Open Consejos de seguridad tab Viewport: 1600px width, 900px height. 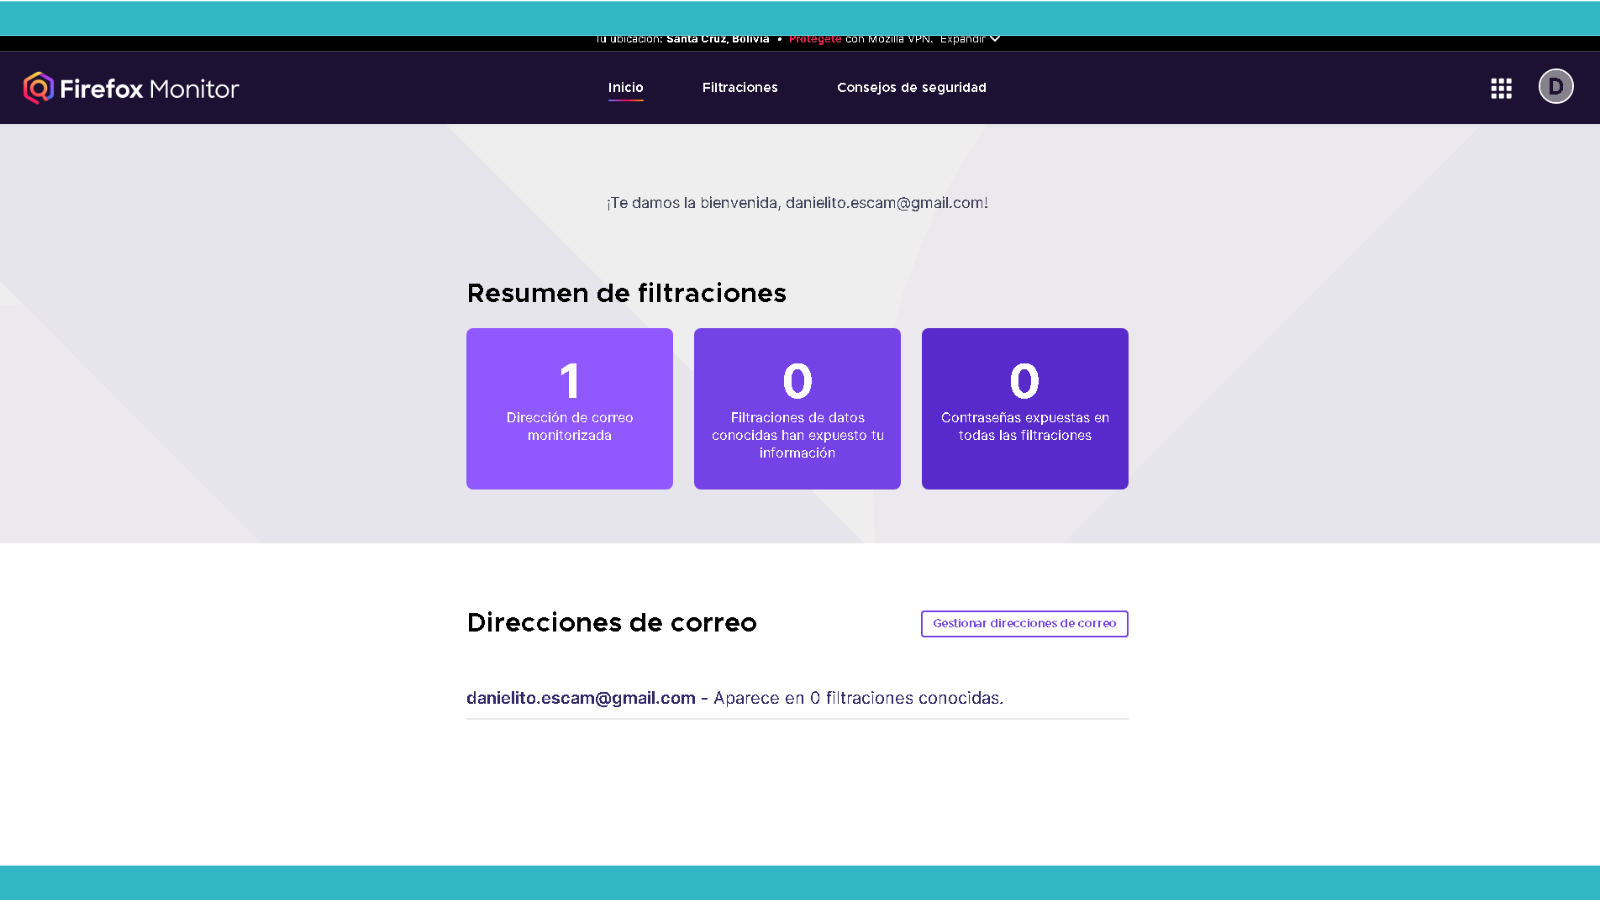pyautogui.click(x=912, y=88)
